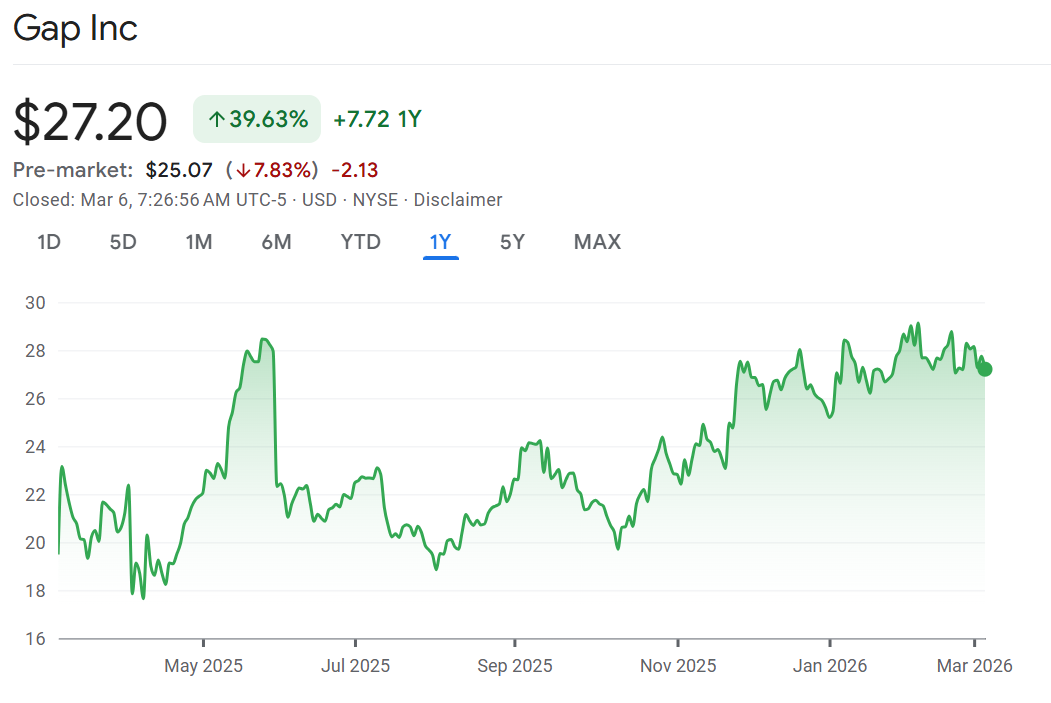Open the Disclaimer link

(457, 200)
